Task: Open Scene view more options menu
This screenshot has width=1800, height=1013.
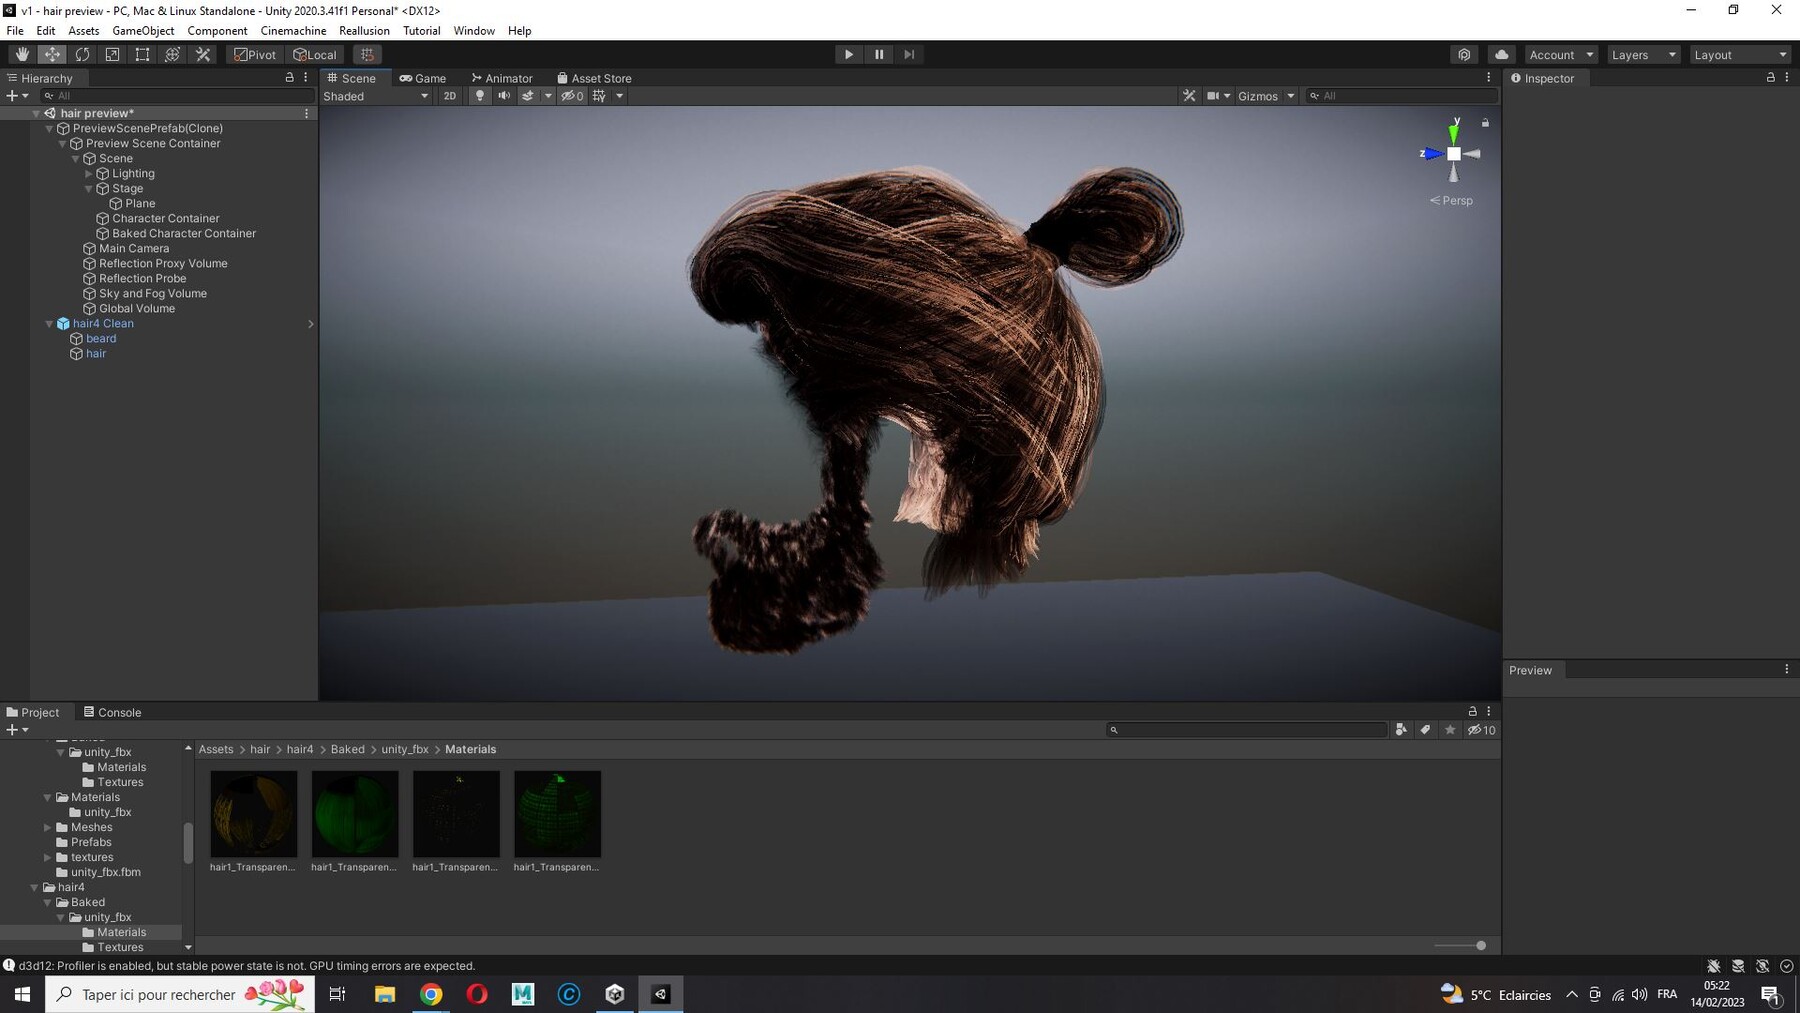Action: (1488, 77)
